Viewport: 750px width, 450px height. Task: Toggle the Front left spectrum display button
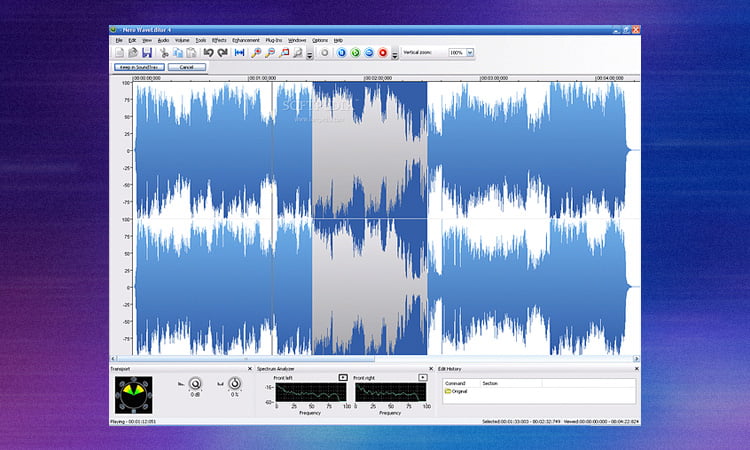343,377
